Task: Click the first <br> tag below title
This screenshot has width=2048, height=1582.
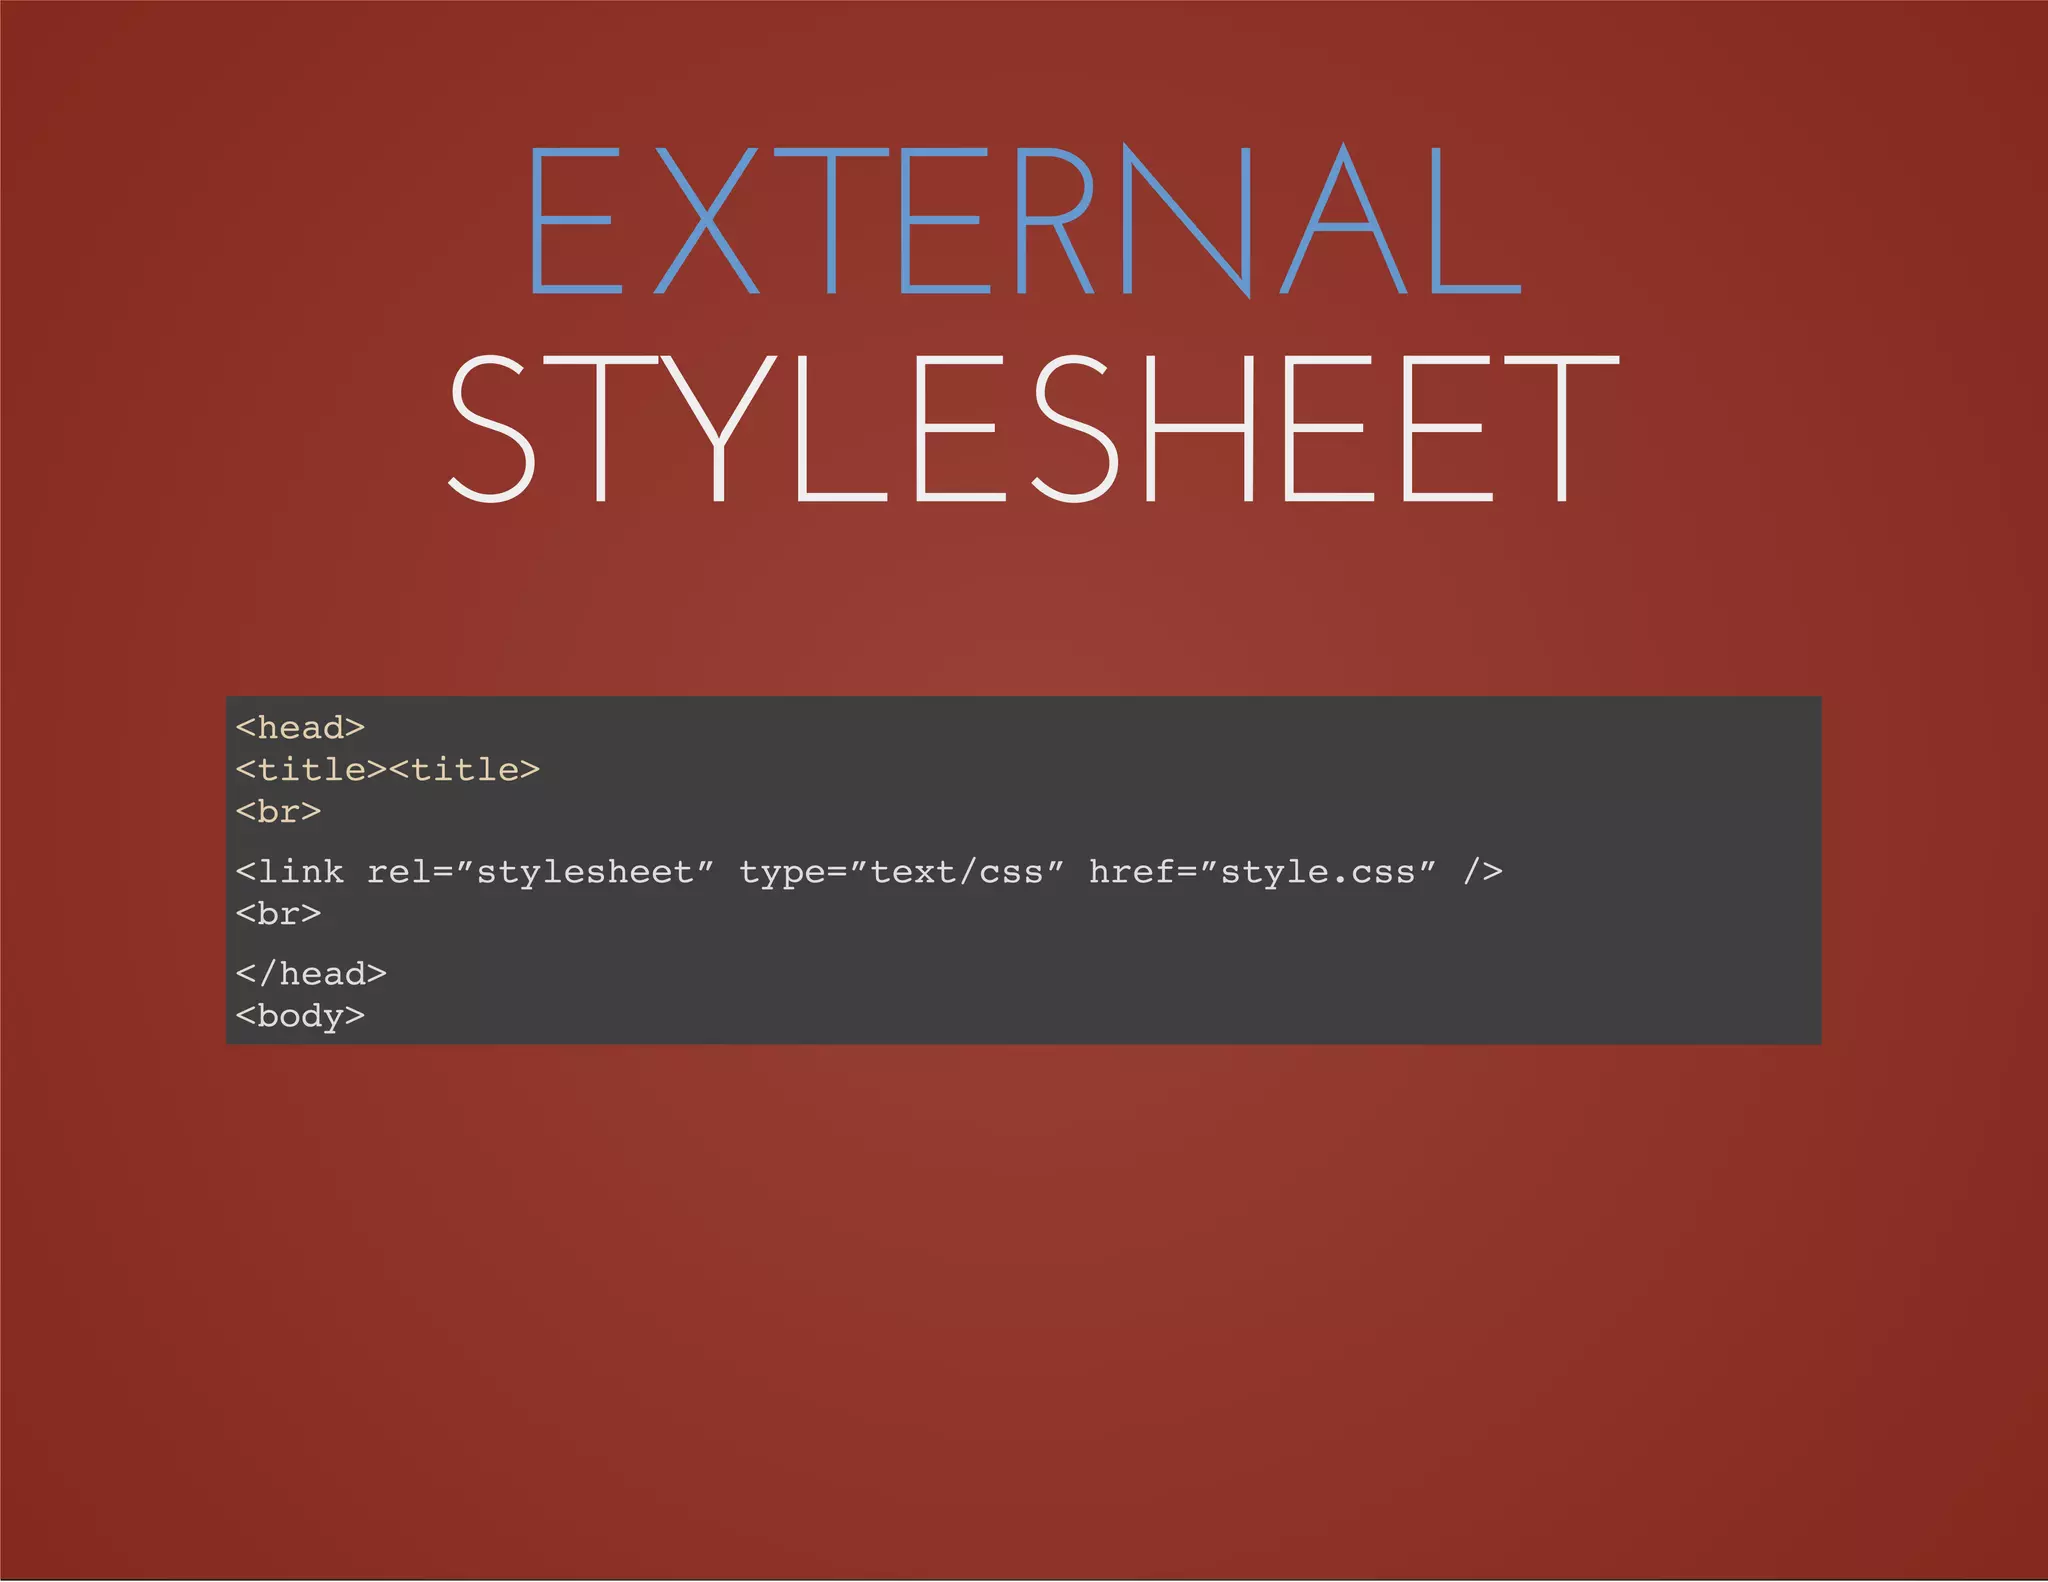Action: (x=278, y=812)
